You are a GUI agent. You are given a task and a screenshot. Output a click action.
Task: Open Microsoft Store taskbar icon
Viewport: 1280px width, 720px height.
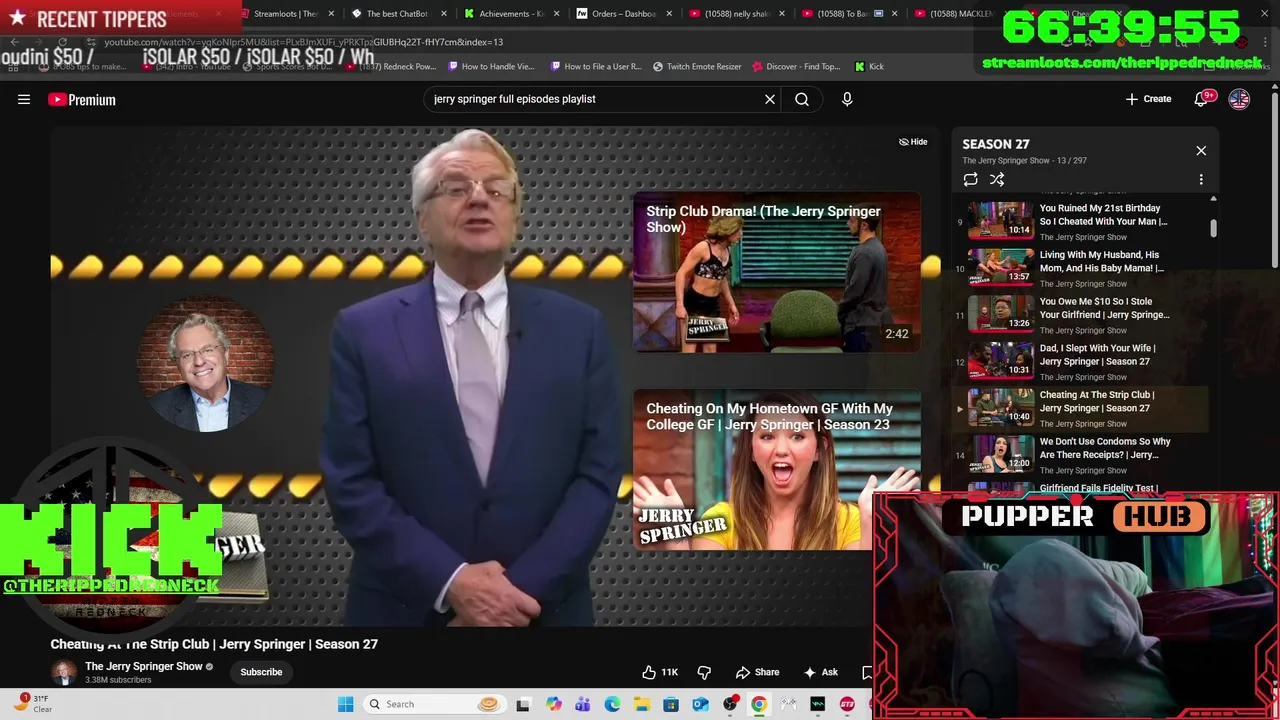(671, 704)
